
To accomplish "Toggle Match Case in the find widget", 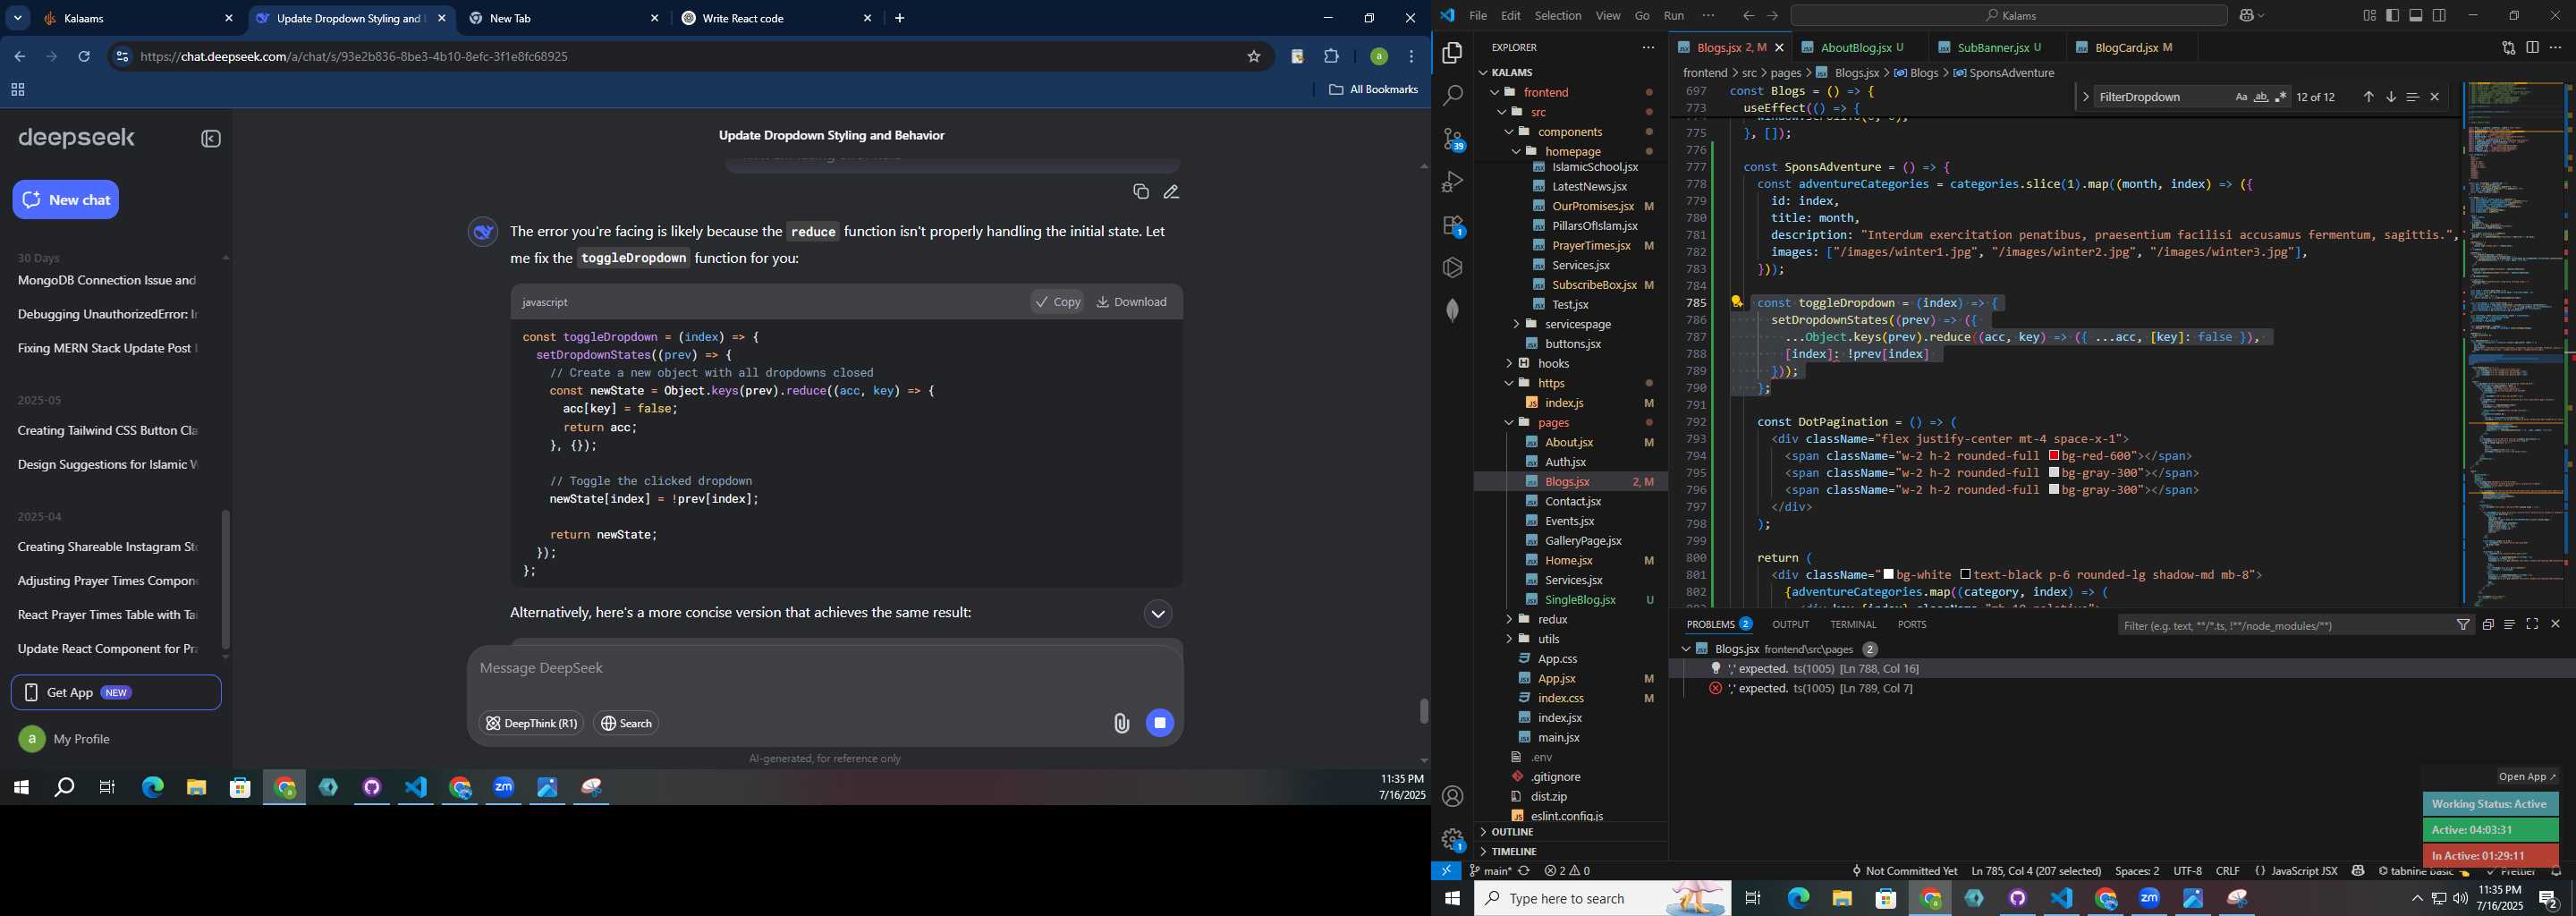I will coord(2241,97).
